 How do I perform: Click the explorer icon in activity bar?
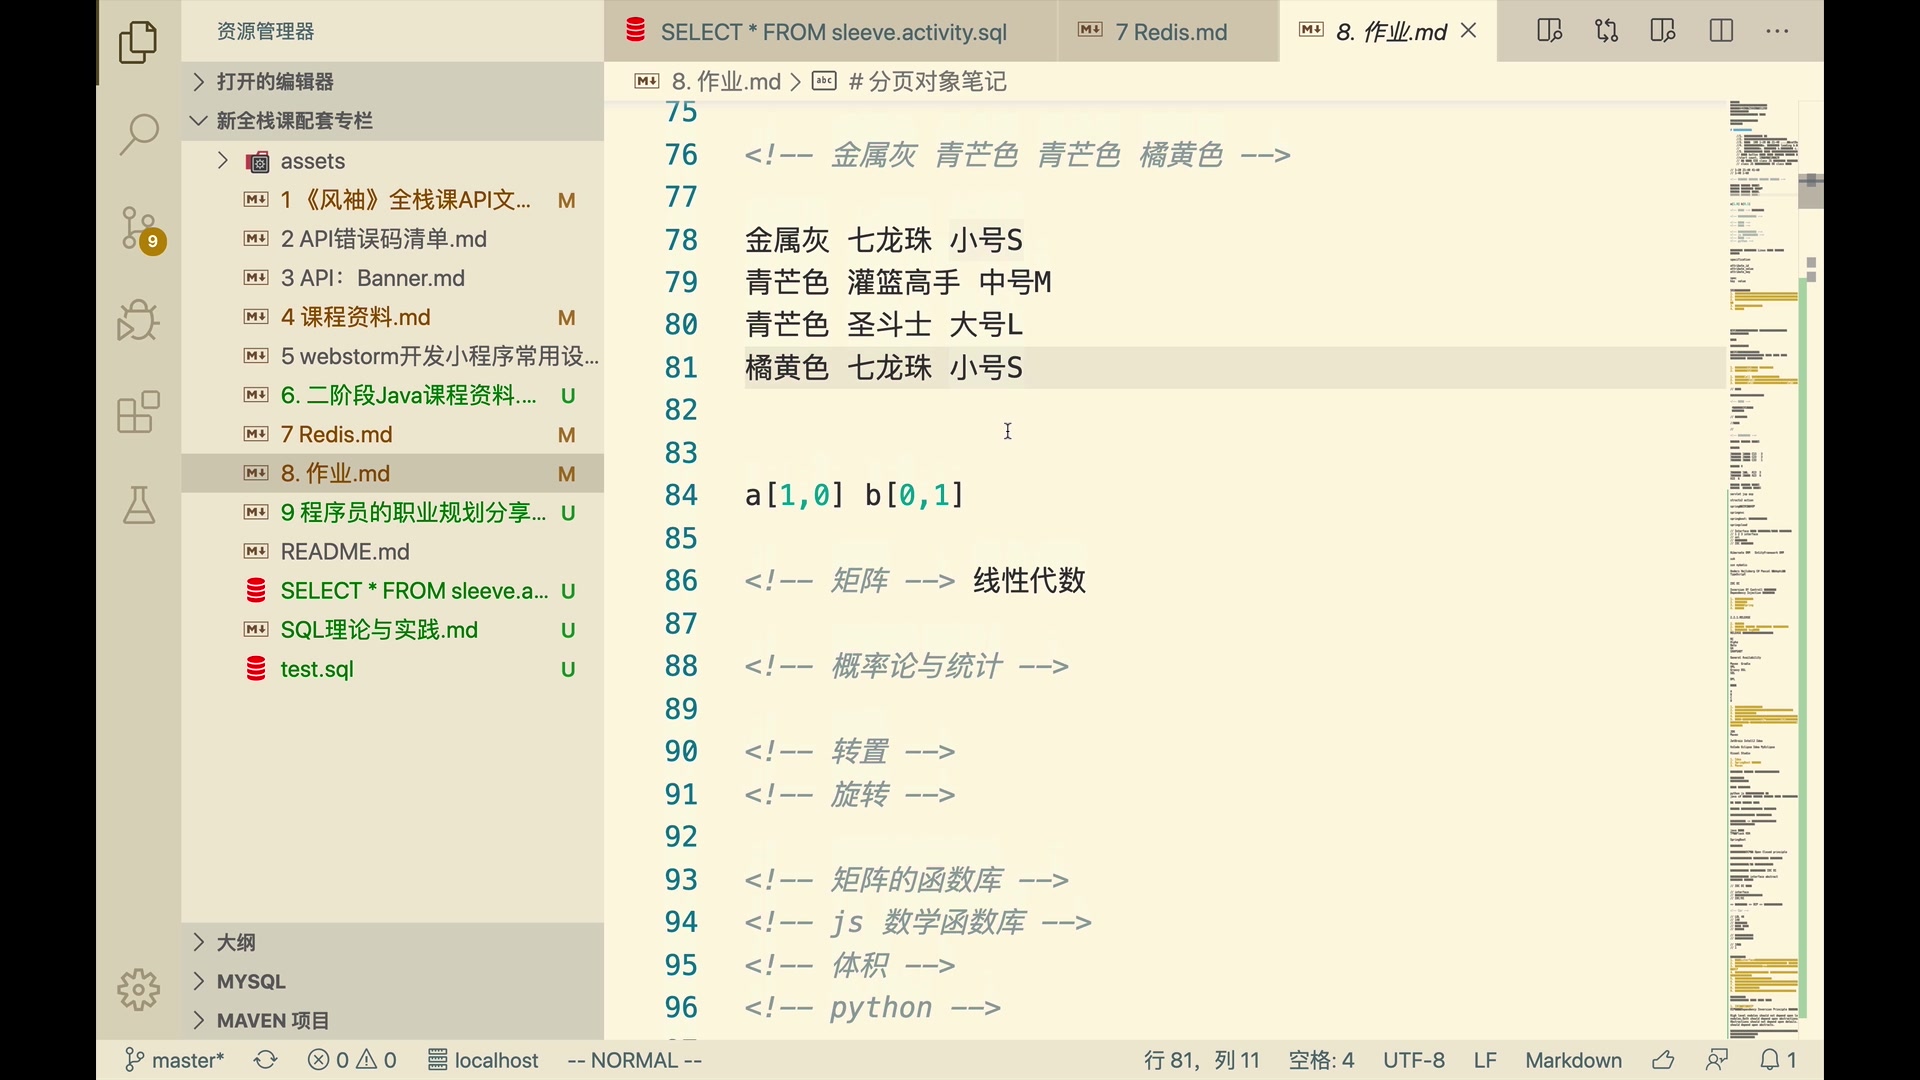(x=138, y=40)
